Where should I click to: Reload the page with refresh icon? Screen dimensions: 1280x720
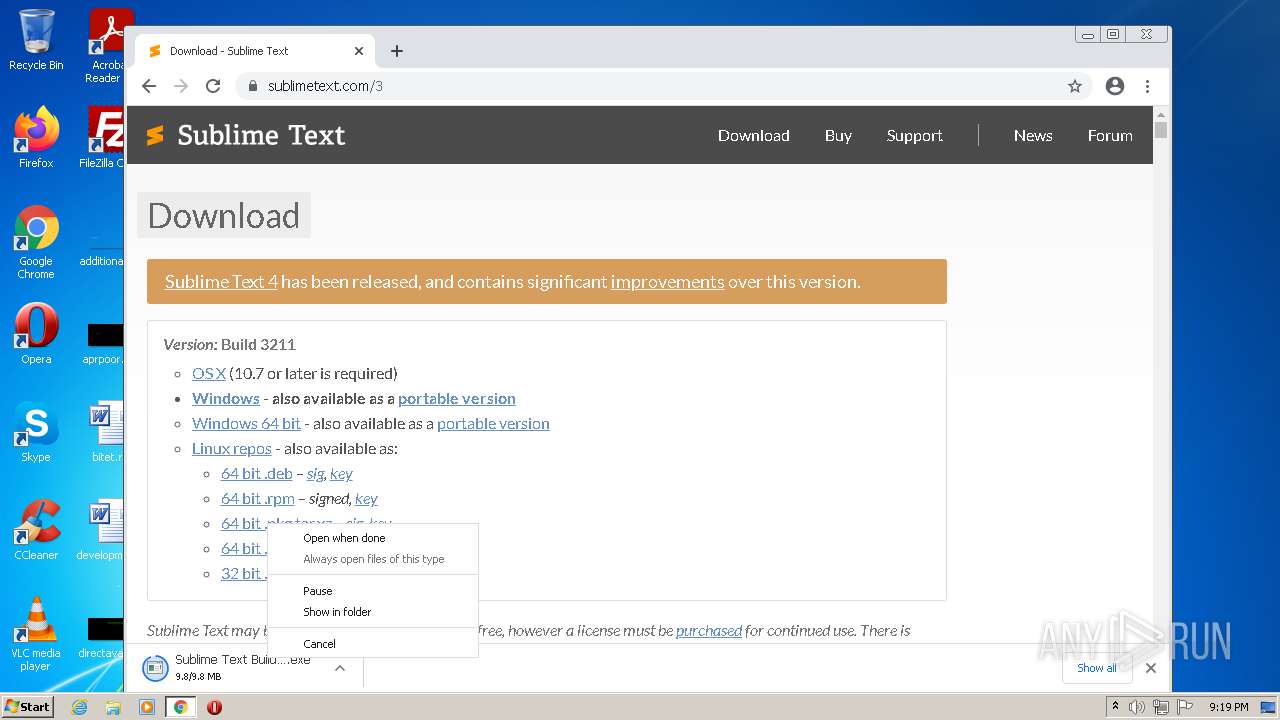point(213,86)
